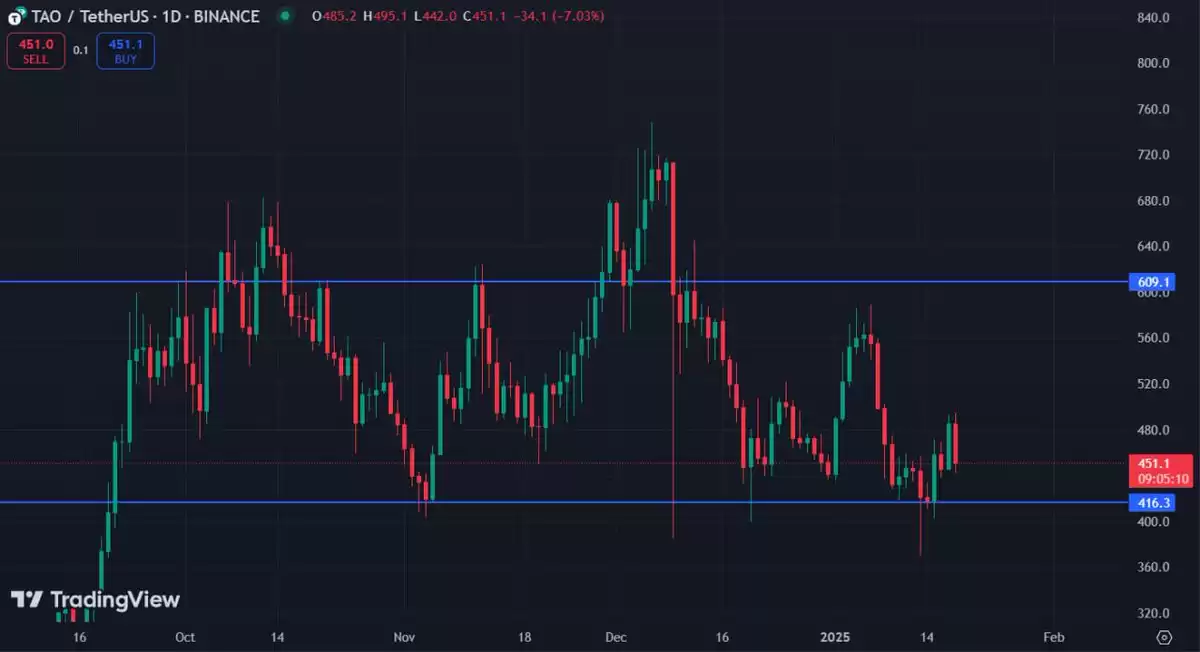Click the Nov label on time axis
The width and height of the screenshot is (1200, 652).
coord(404,637)
